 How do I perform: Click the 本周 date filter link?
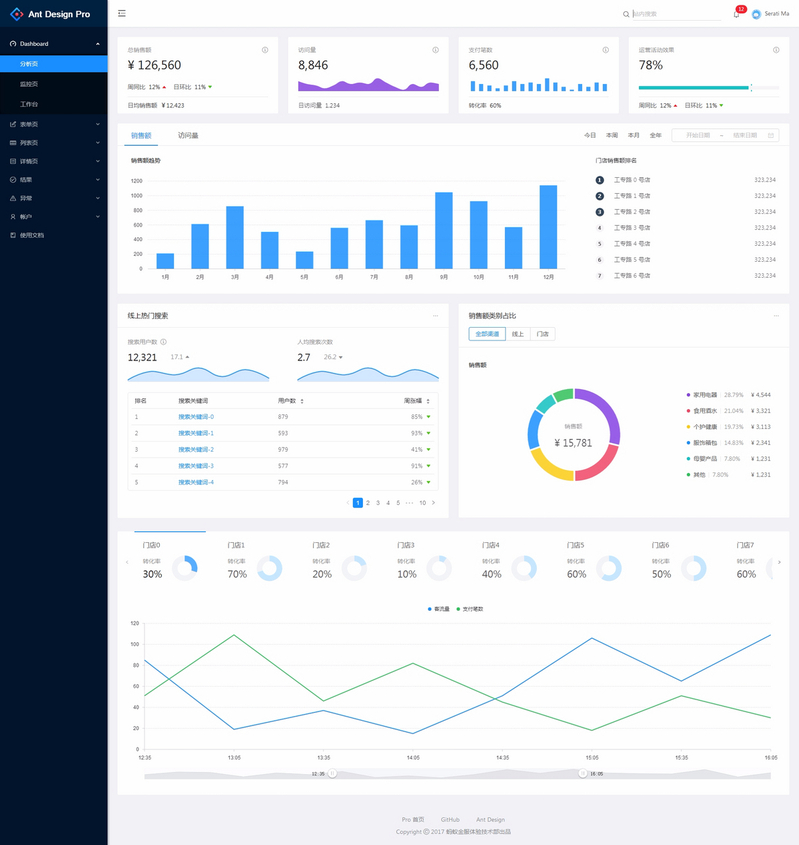612,135
